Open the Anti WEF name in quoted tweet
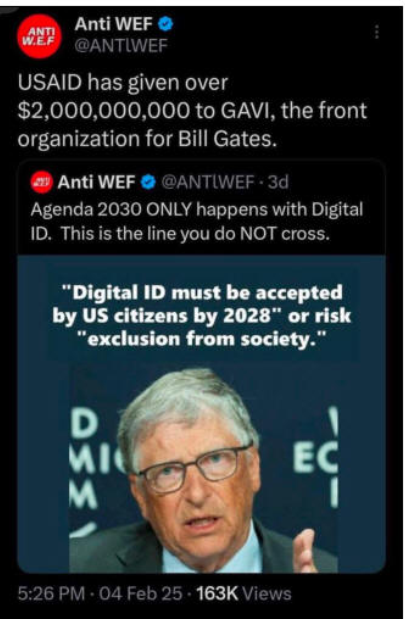This screenshot has height=619, width=405. tap(96, 182)
